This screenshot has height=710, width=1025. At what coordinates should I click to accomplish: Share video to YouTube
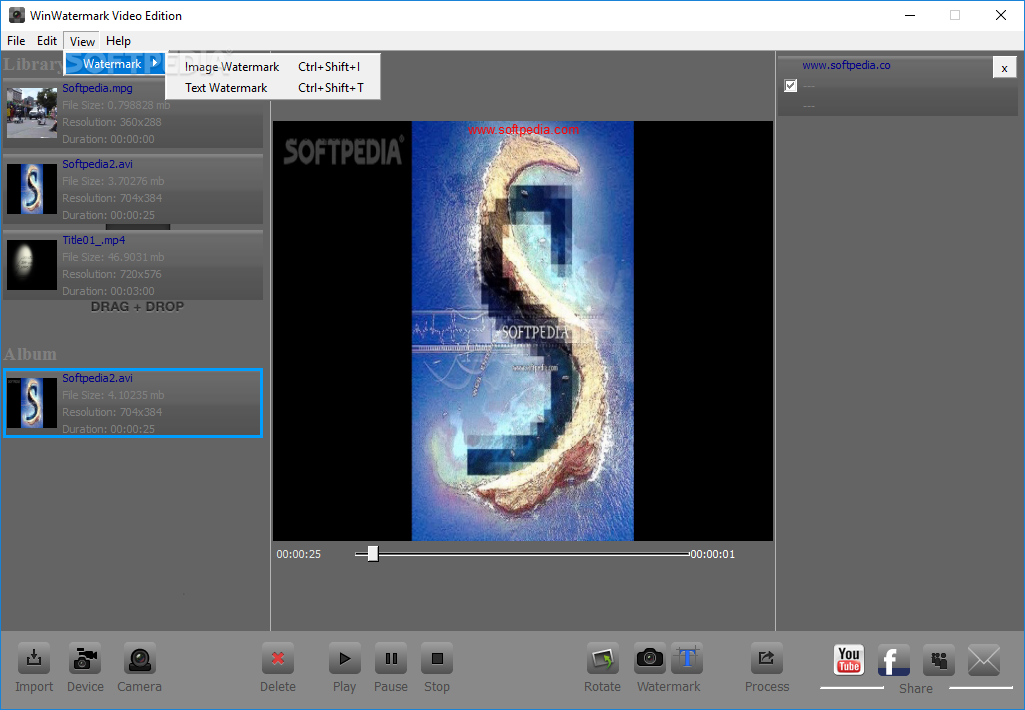[x=849, y=660]
